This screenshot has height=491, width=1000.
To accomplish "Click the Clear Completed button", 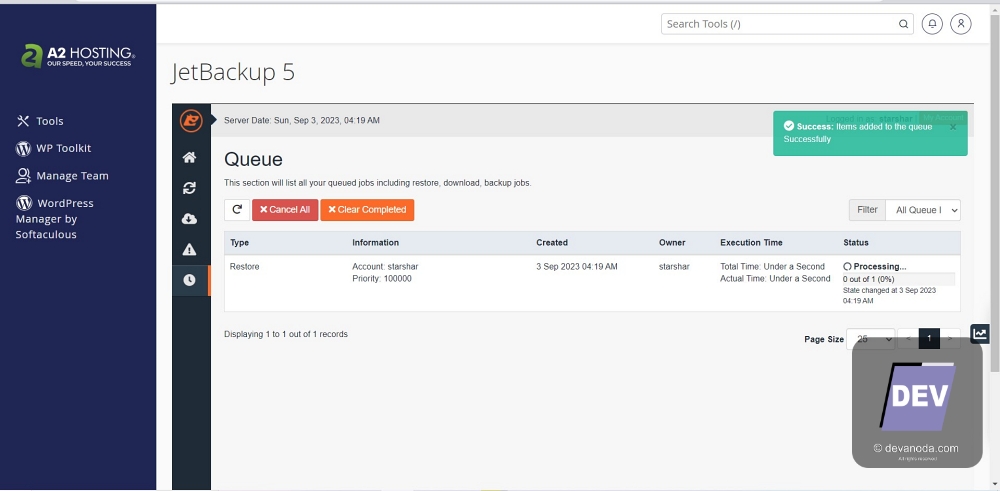I will [x=367, y=210].
